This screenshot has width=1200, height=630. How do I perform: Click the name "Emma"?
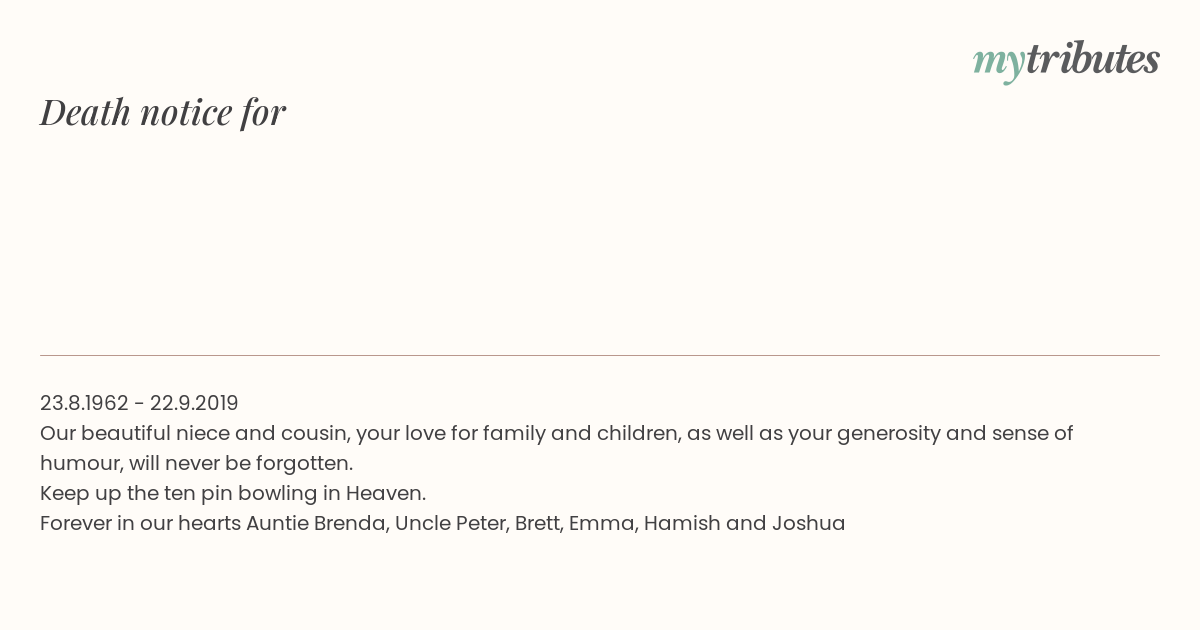(602, 523)
